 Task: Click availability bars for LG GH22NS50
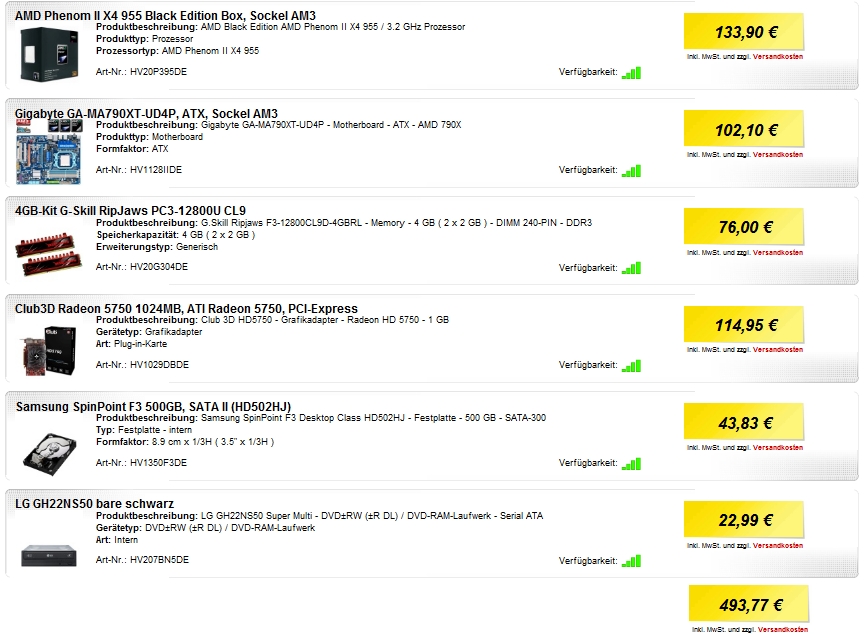pyautogui.click(x=631, y=562)
